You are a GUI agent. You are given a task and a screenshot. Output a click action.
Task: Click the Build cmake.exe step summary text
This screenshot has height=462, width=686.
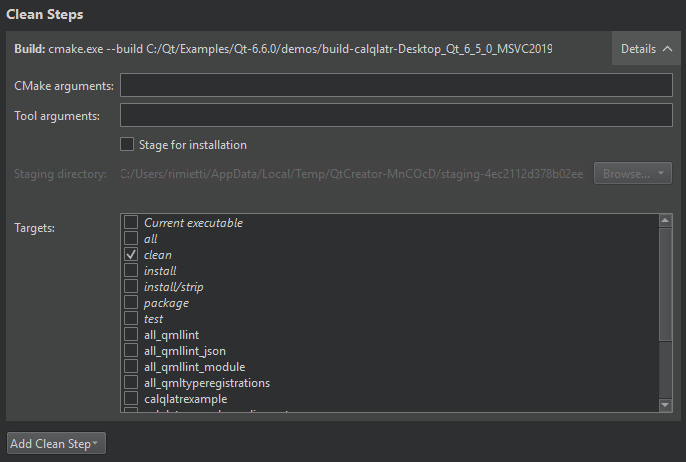coord(282,48)
